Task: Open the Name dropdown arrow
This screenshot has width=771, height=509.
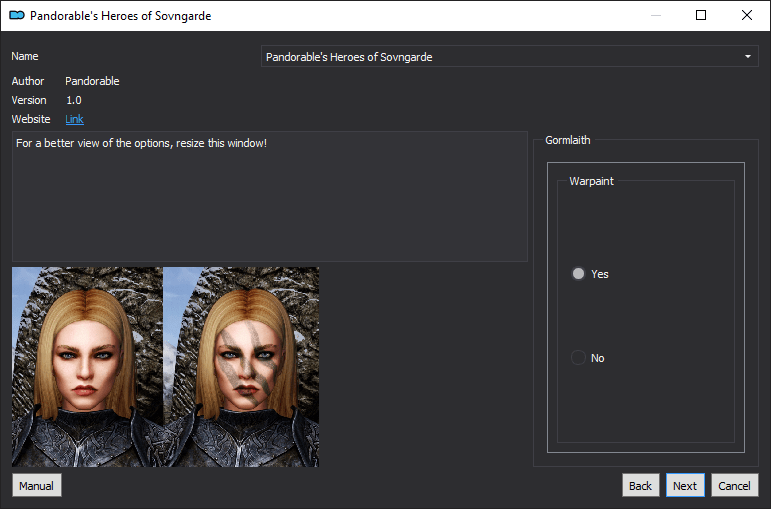Action: (747, 57)
